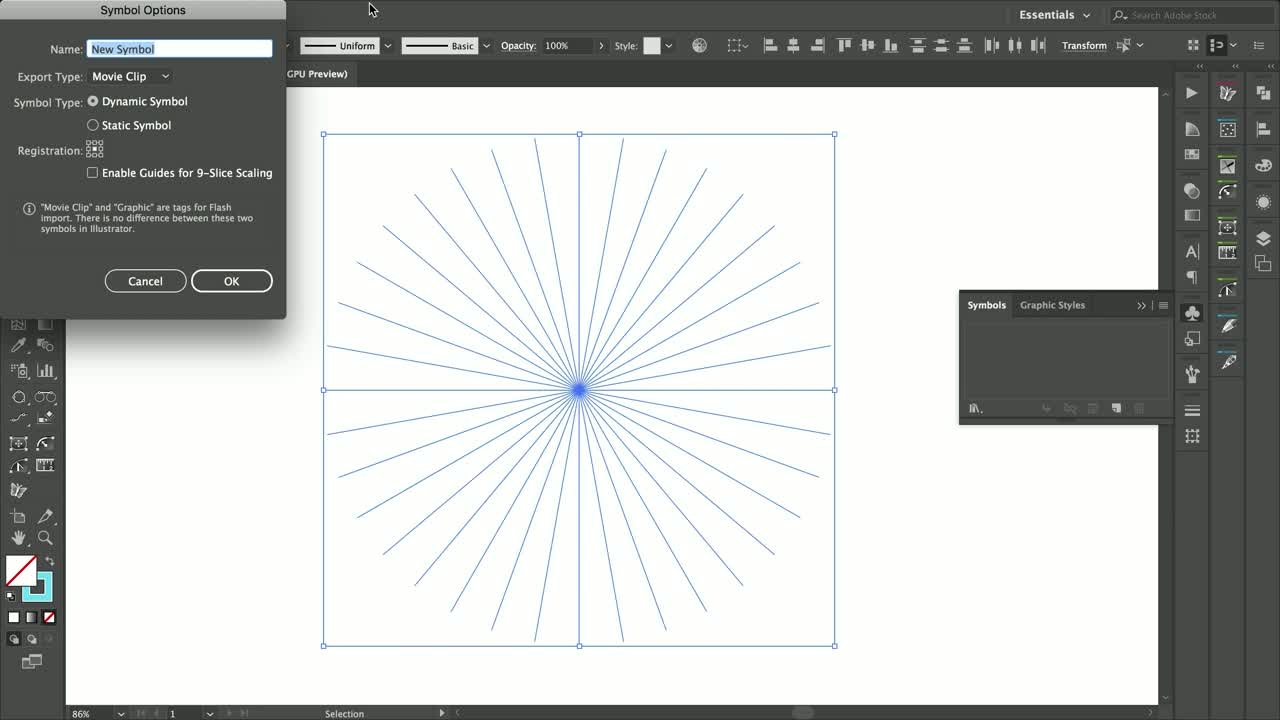Confirm the dialog with OK

coord(231,280)
